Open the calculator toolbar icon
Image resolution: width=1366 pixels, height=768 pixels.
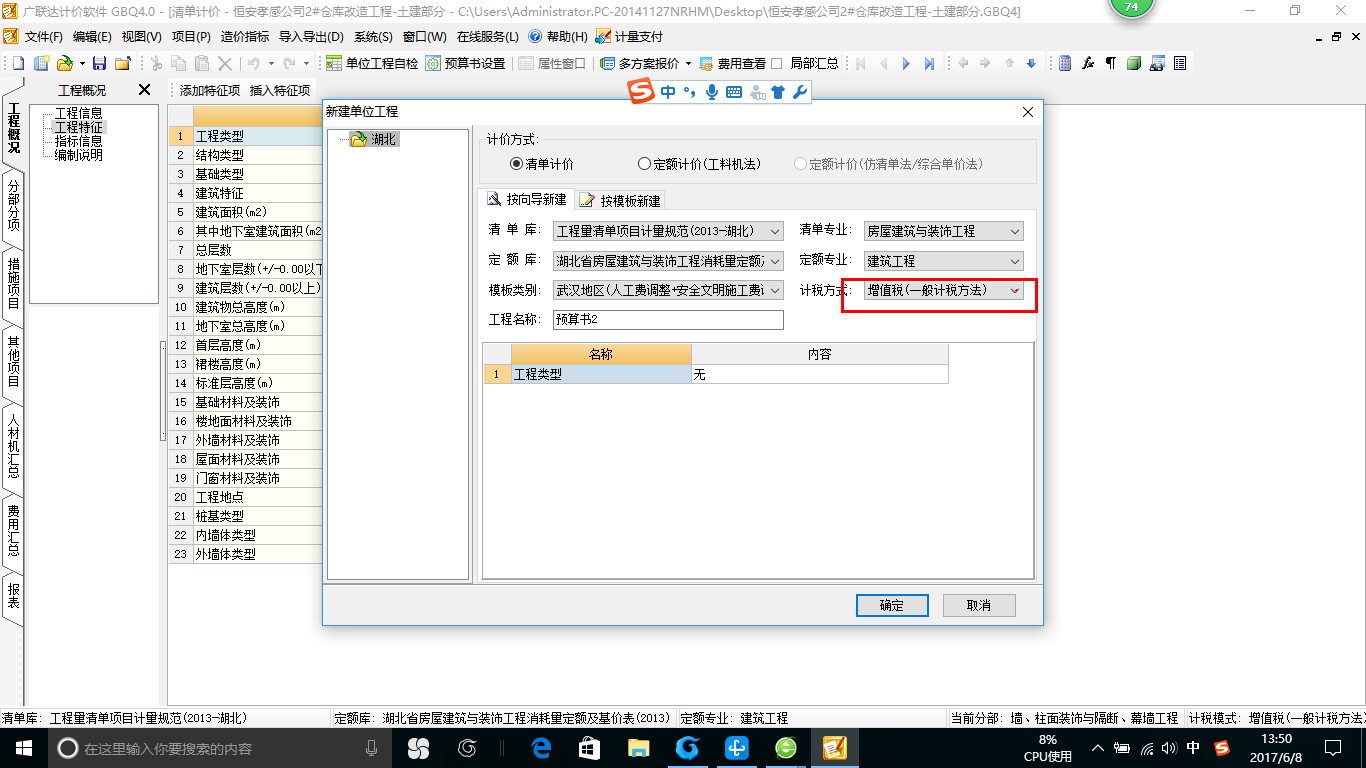click(x=1065, y=63)
